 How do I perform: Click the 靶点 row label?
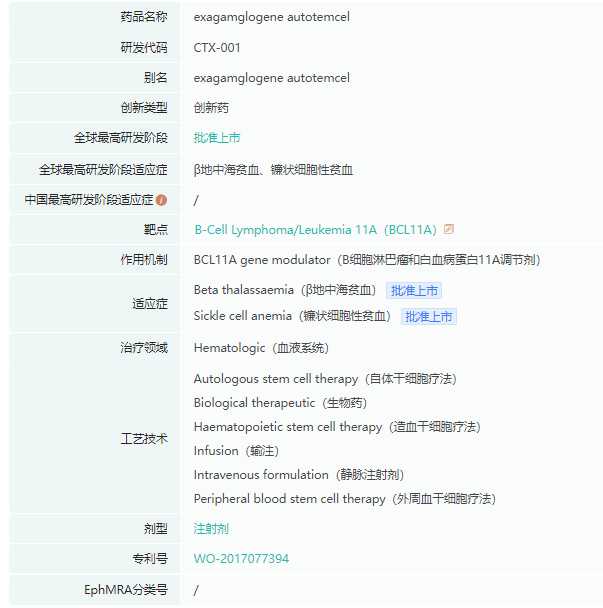click(156, 230)
